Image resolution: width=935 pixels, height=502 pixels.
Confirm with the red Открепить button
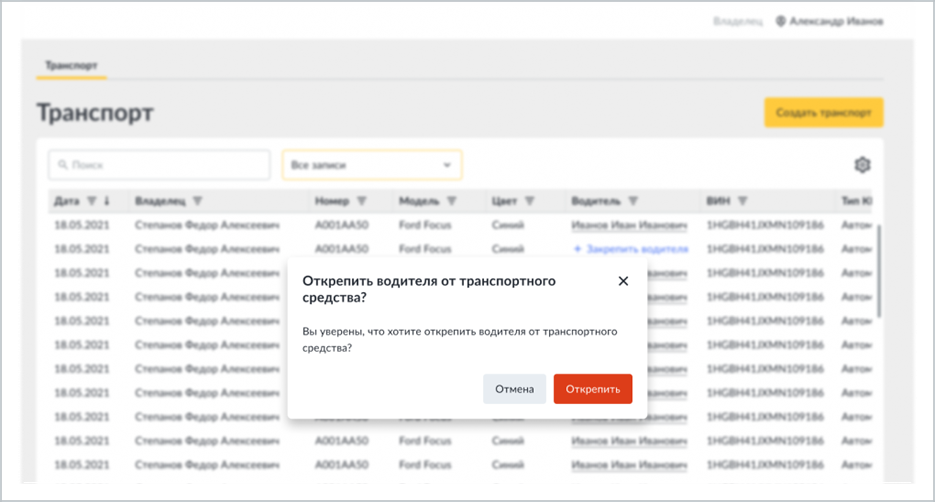pyautogui.click(x=593, y=389)
